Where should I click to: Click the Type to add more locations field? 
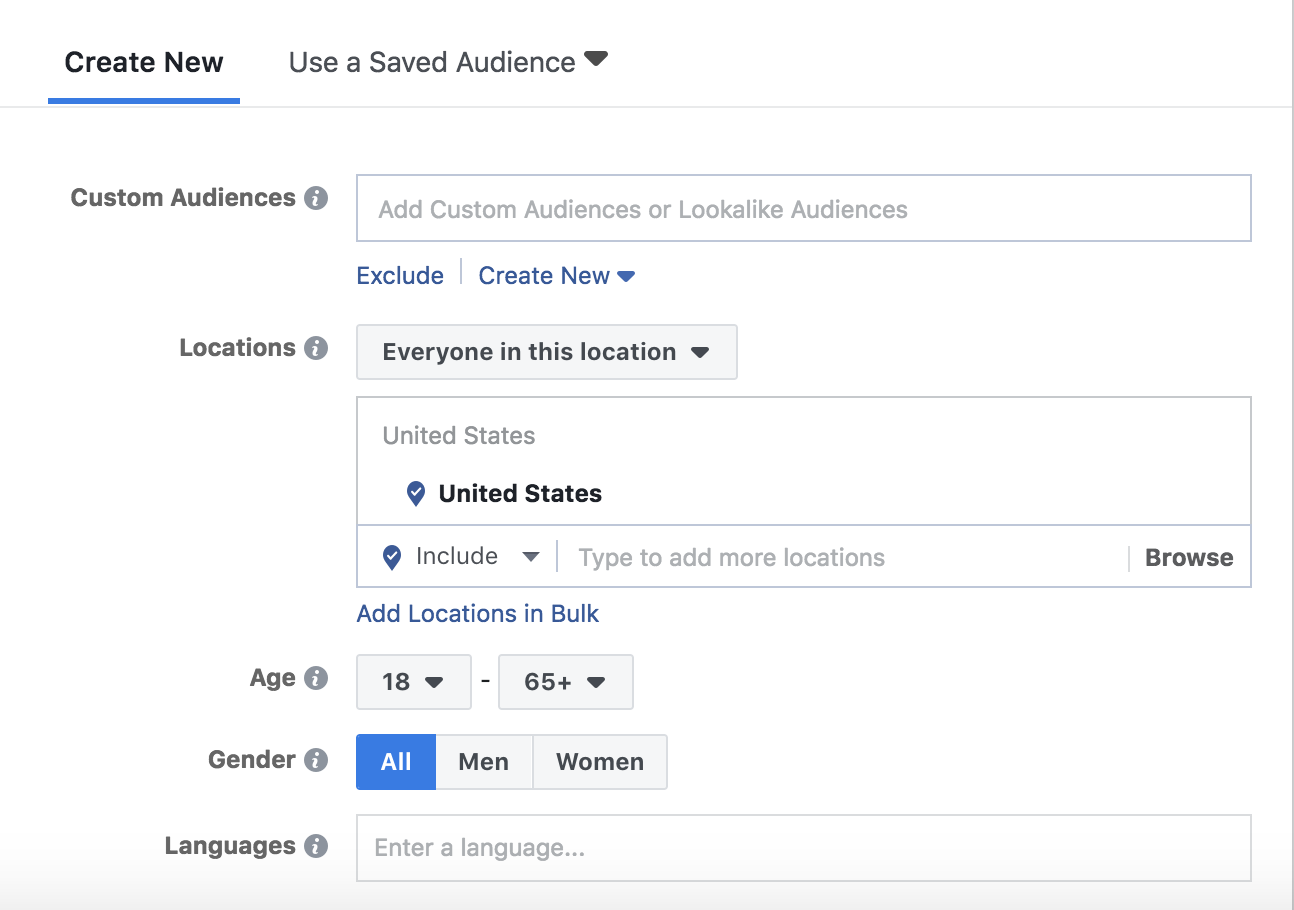point(842,557)
